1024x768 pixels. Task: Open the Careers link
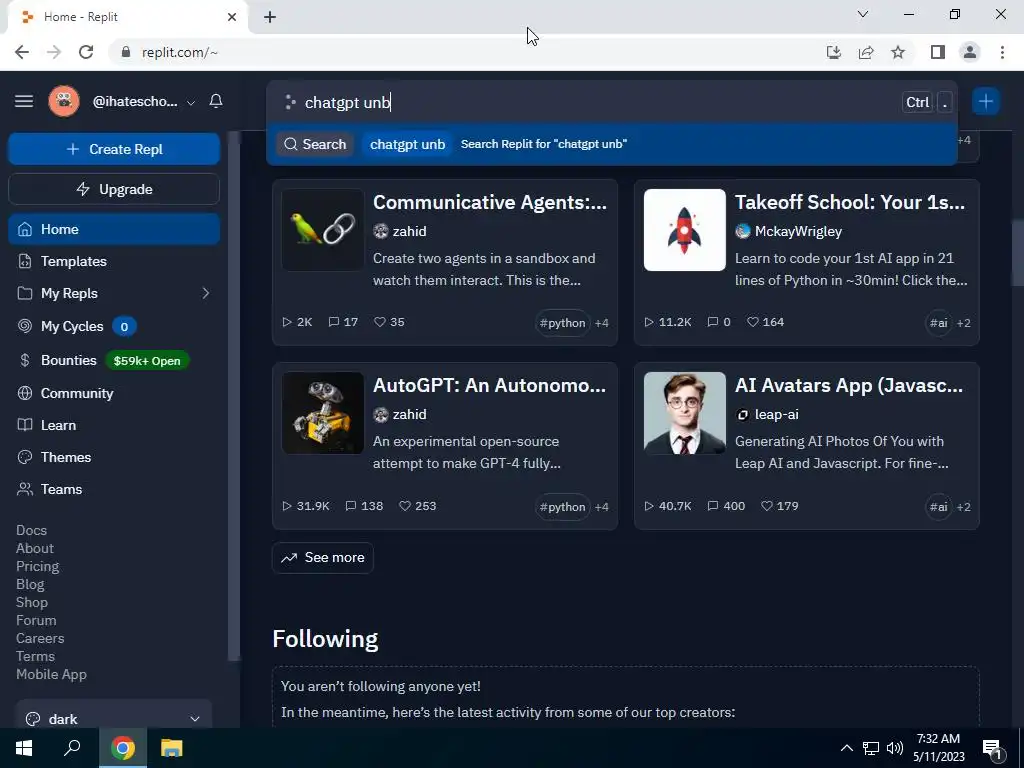click(x=40, y=638)
